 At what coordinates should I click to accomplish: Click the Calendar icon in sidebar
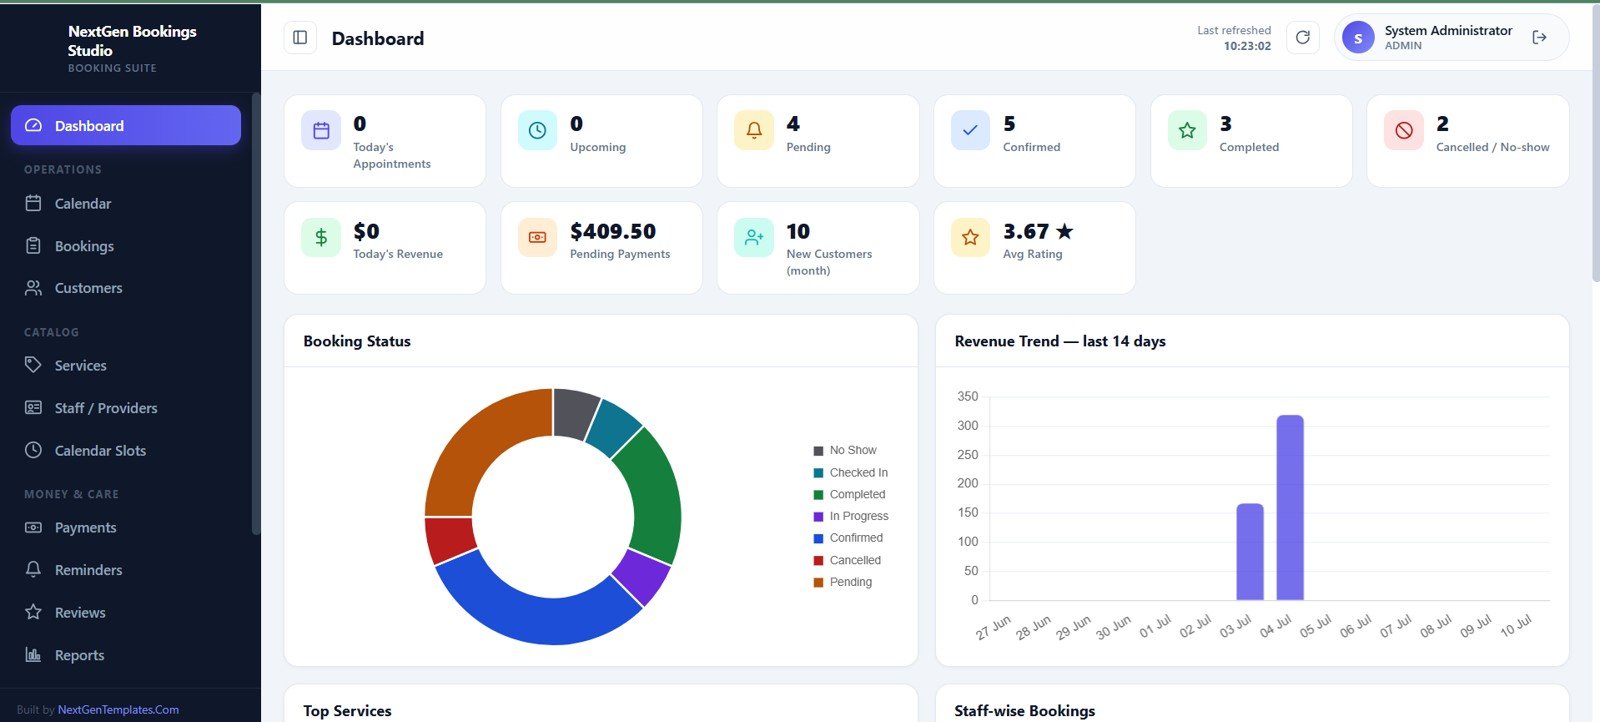pos(33,203)
